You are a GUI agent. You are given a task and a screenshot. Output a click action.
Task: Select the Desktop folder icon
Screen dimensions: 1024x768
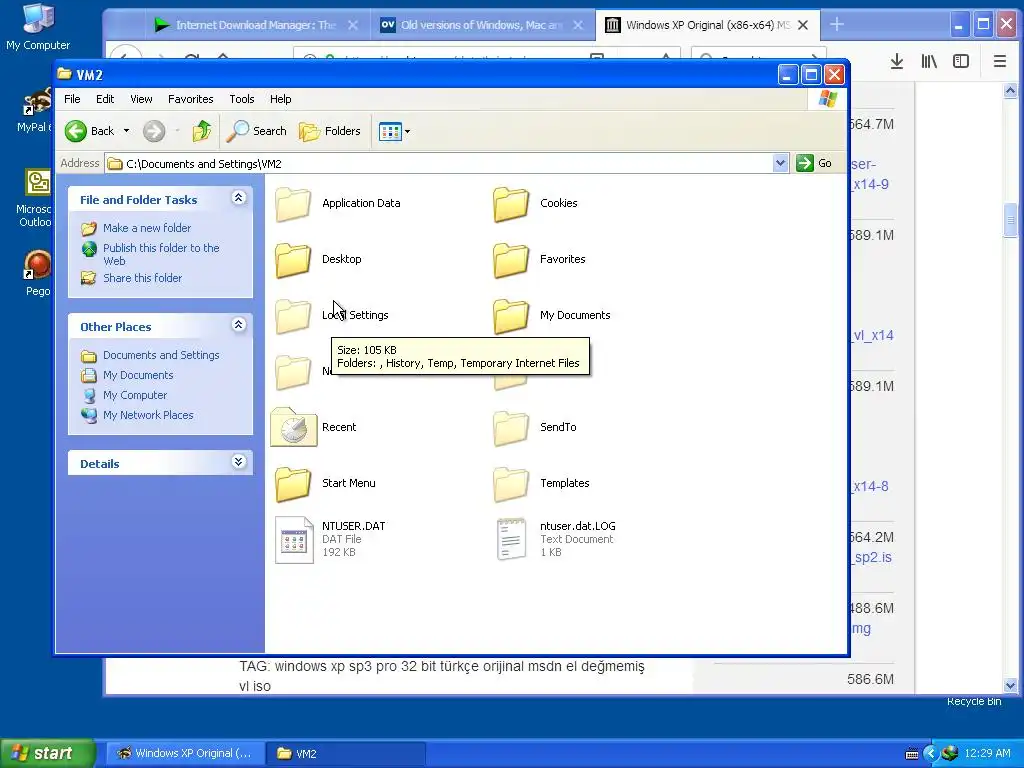(293, 260)
